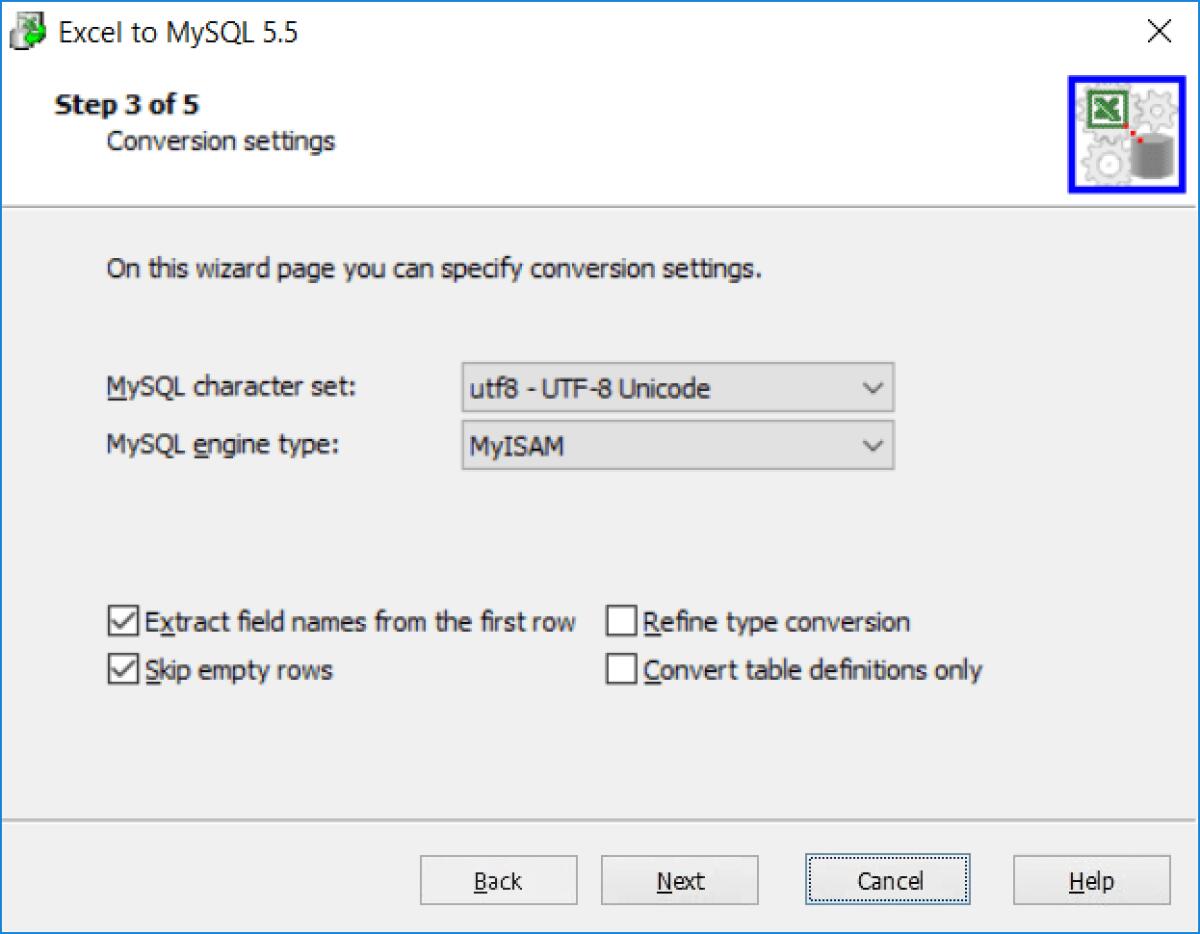
Task: Click the Excel-to-database wizard logo graphic
Action: (x=1126, y=134)
